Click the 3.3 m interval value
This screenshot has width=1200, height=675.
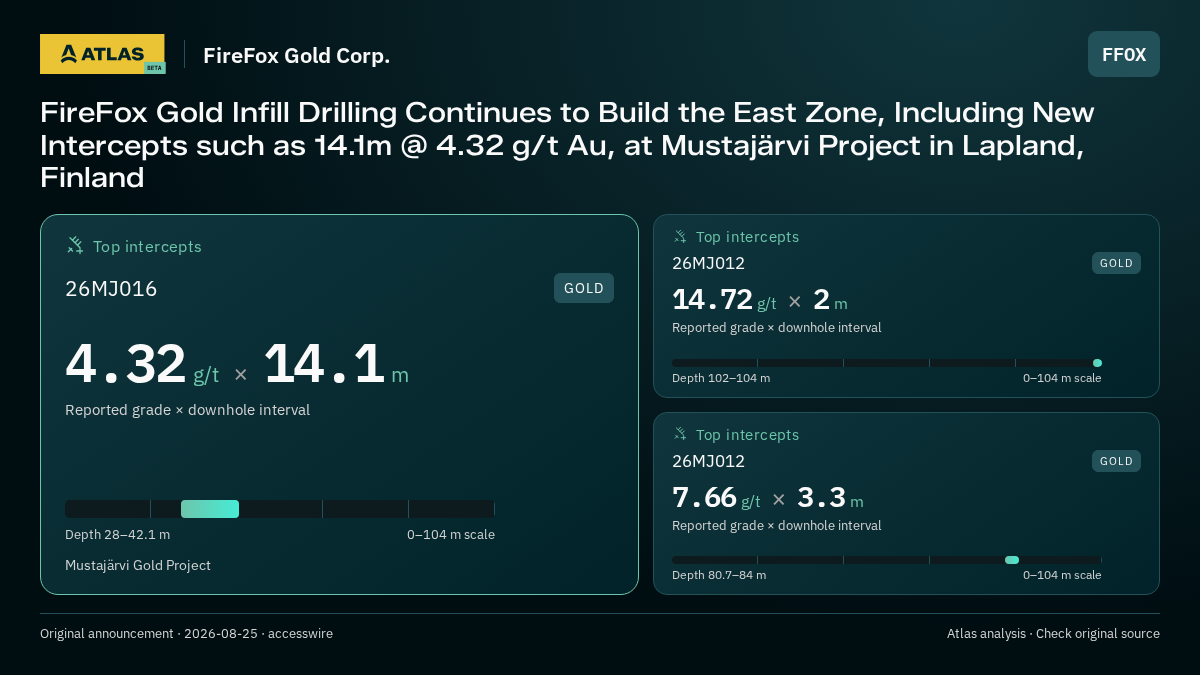[x=830, y=498]
